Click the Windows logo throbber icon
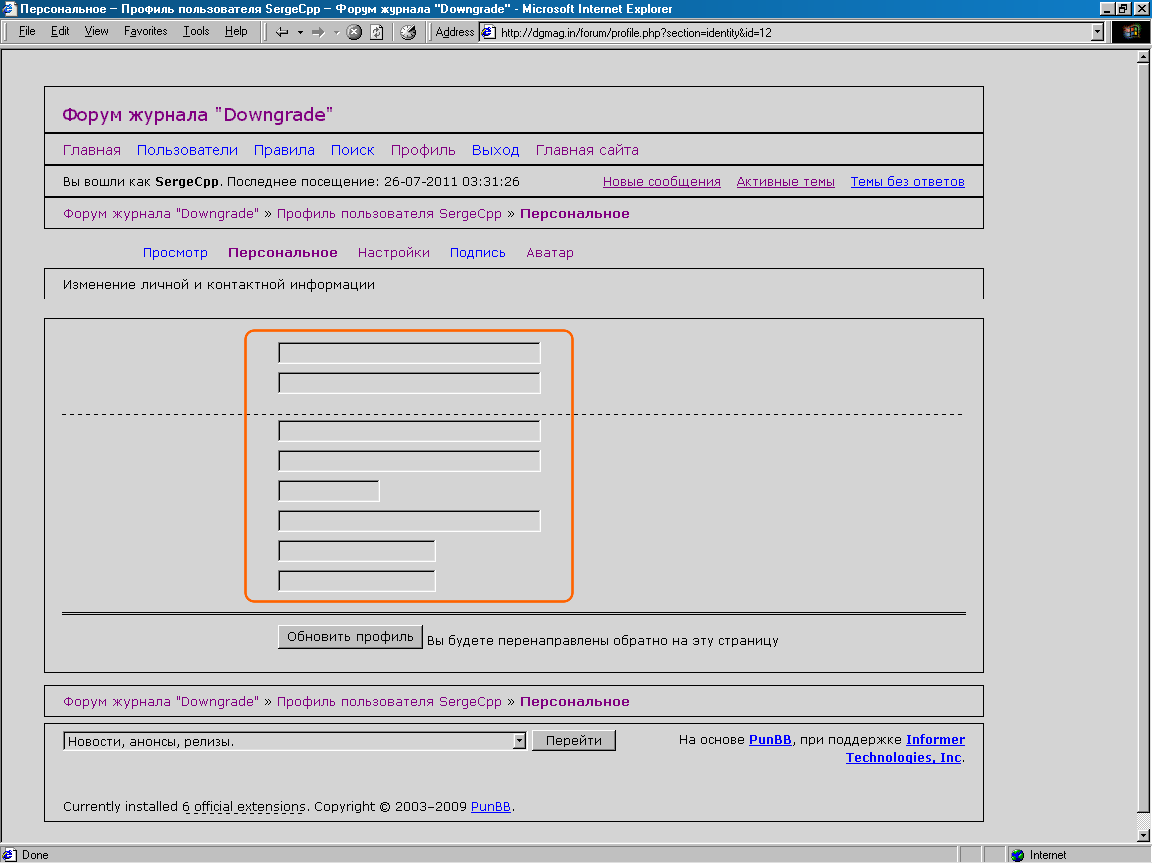1152x864 pixels. tap(1132, 32)
